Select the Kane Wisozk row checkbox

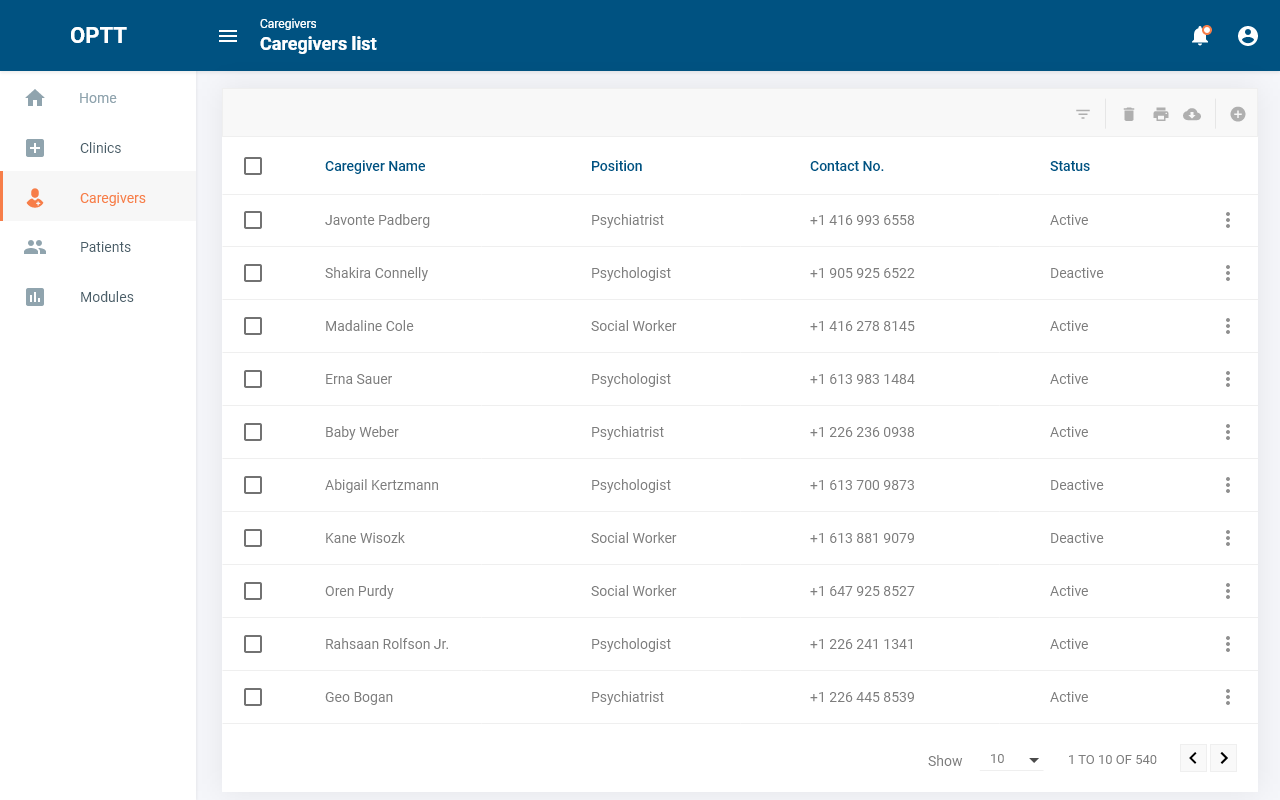click(253, 538)
